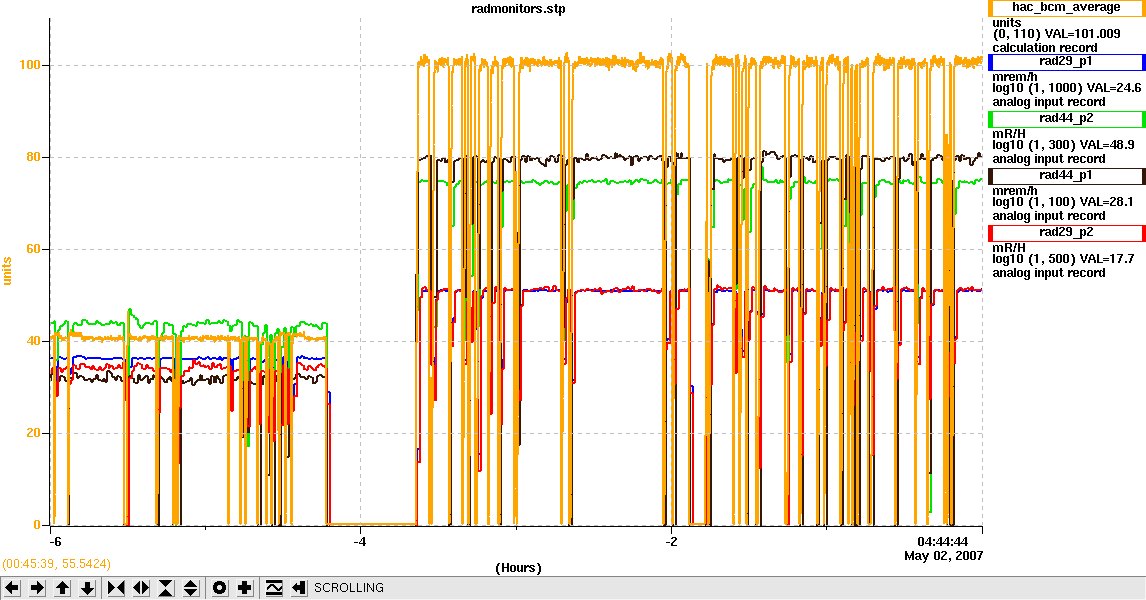Expand the time axis with outward-pointing horizontal triangles
Viewport: 1146px width, 600px height.
coord(141,588)
